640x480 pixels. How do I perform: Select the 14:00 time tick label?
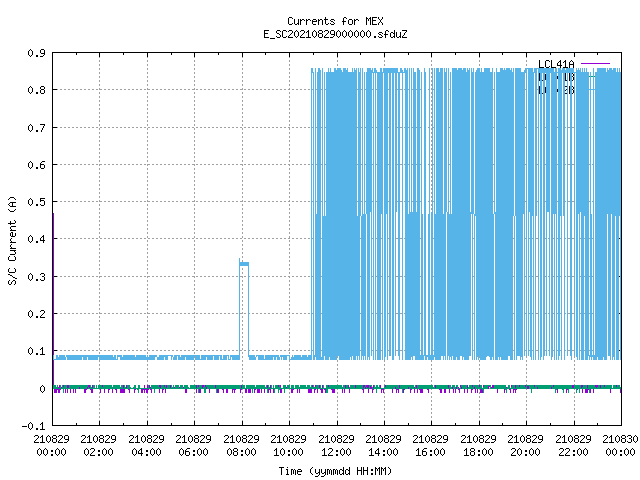click(x=383, y=452)
